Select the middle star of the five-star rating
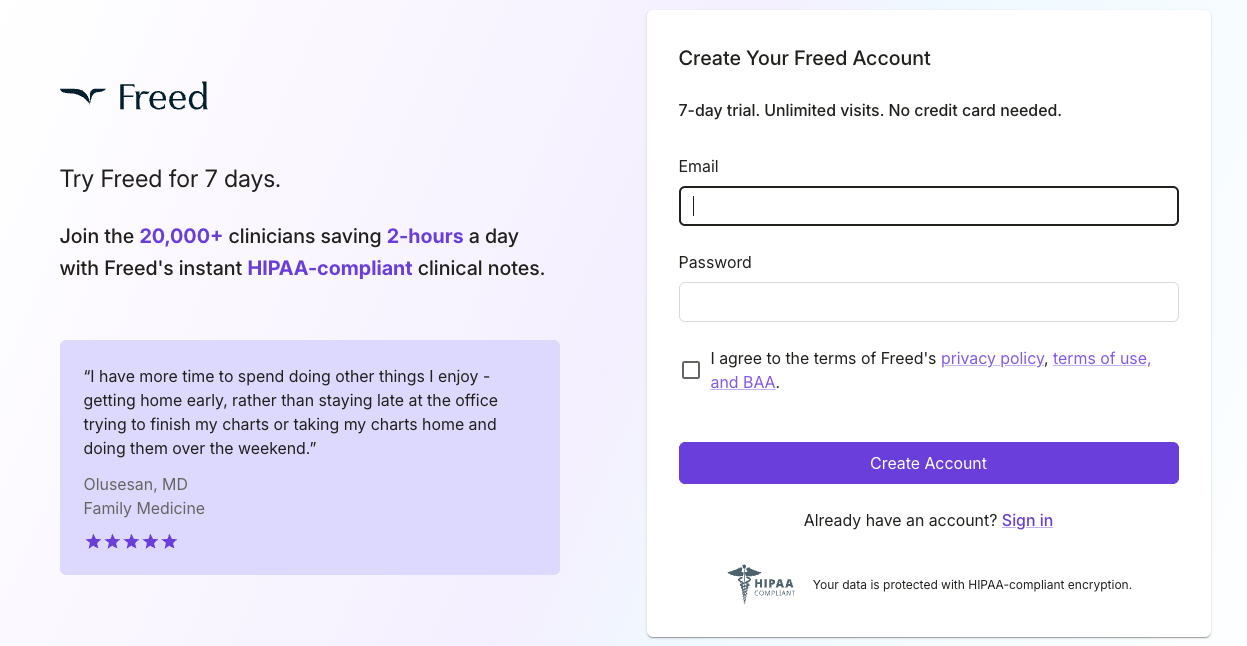 [131, 541]
